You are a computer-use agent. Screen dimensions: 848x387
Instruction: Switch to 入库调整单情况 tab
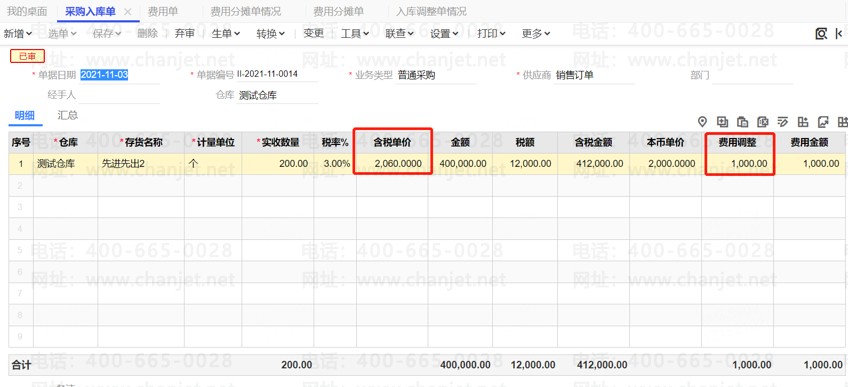[431, 11]
